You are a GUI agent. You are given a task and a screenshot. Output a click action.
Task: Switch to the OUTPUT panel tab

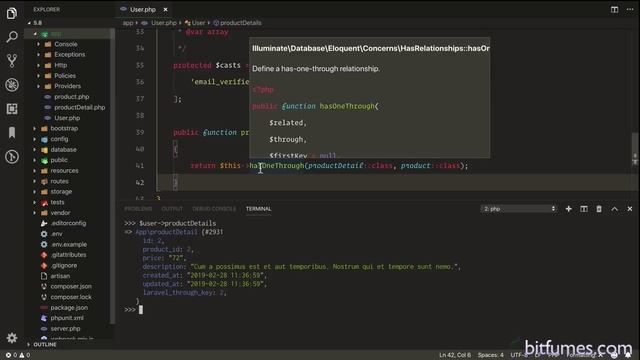(x=172, y=209)
